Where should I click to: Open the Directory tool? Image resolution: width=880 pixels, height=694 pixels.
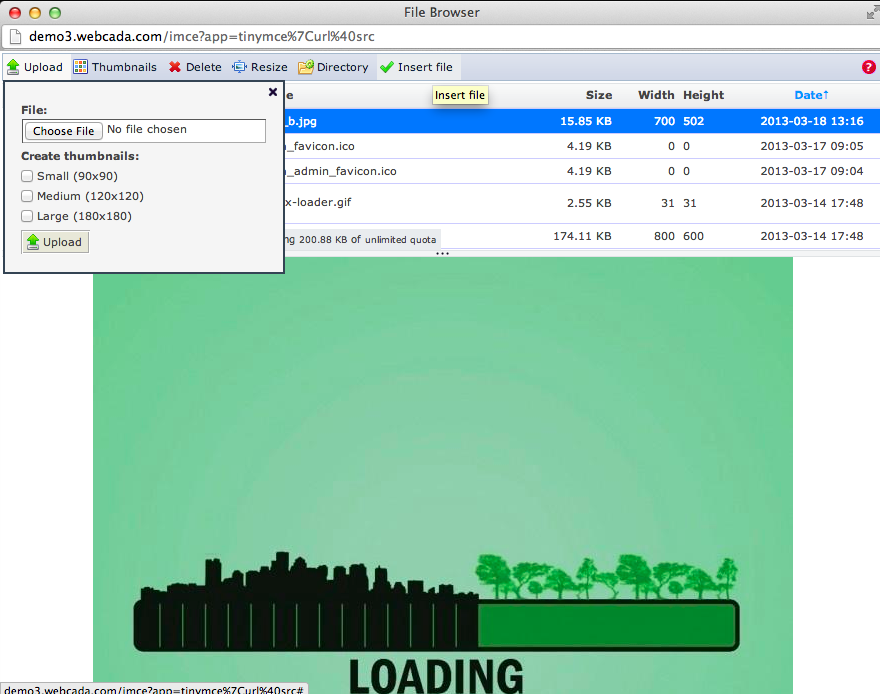pos(333,67)
